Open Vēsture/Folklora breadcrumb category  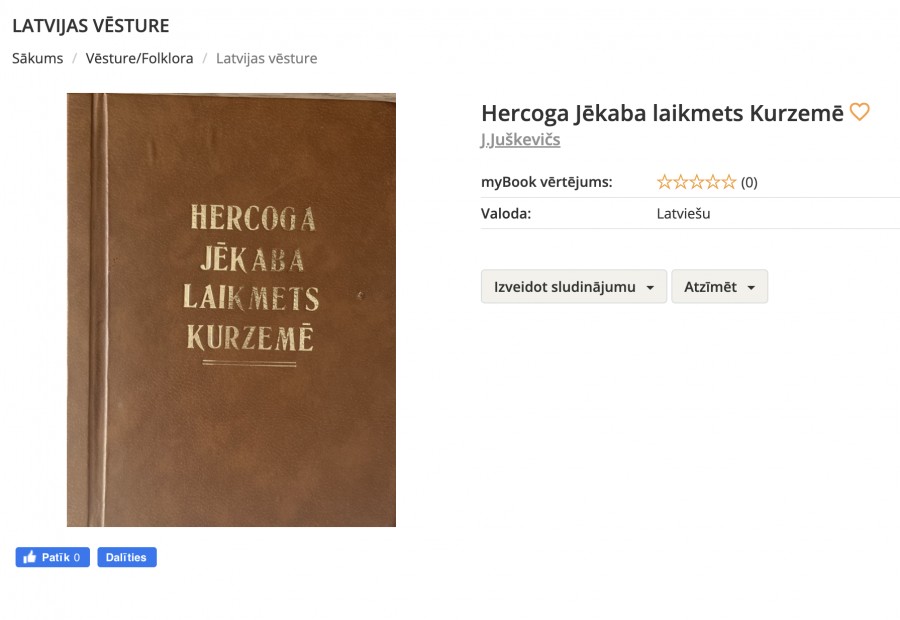(x=139, y=58)
